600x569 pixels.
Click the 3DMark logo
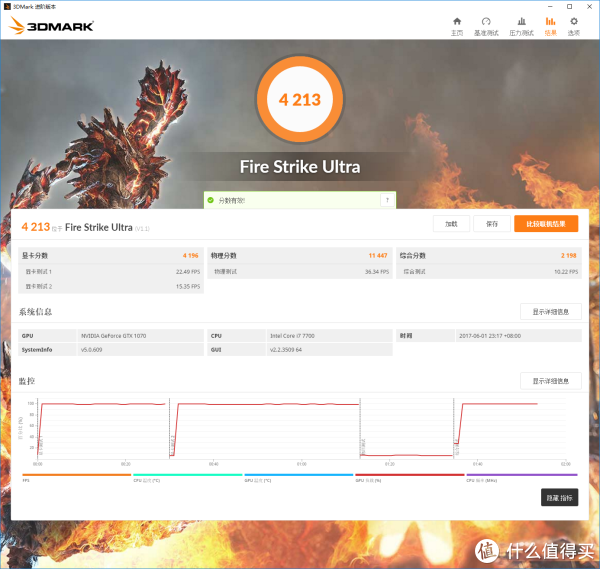(51, 26)
